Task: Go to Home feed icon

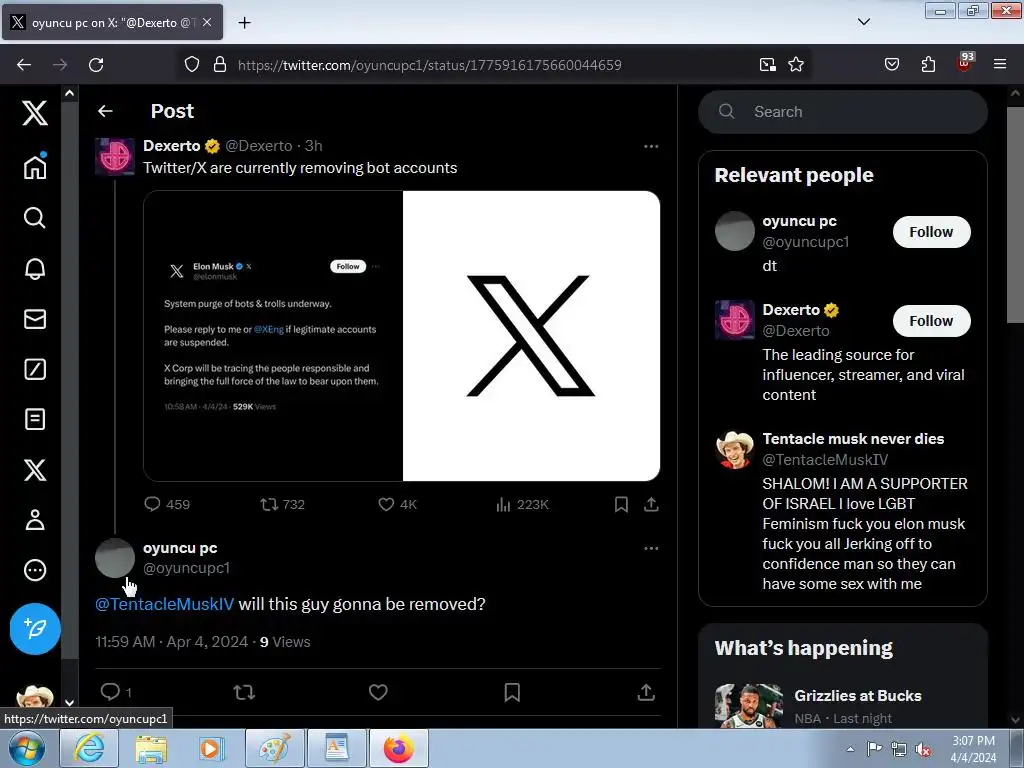Action: pyautogui.click(x=35, y=166)
